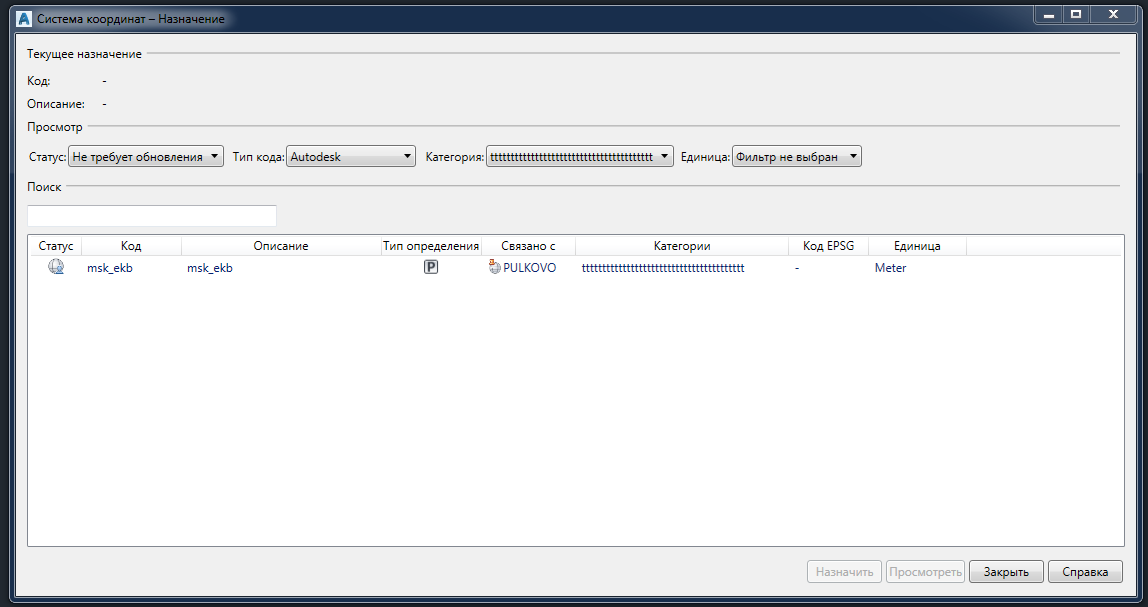Click the Назначить button

click(844, 572)
